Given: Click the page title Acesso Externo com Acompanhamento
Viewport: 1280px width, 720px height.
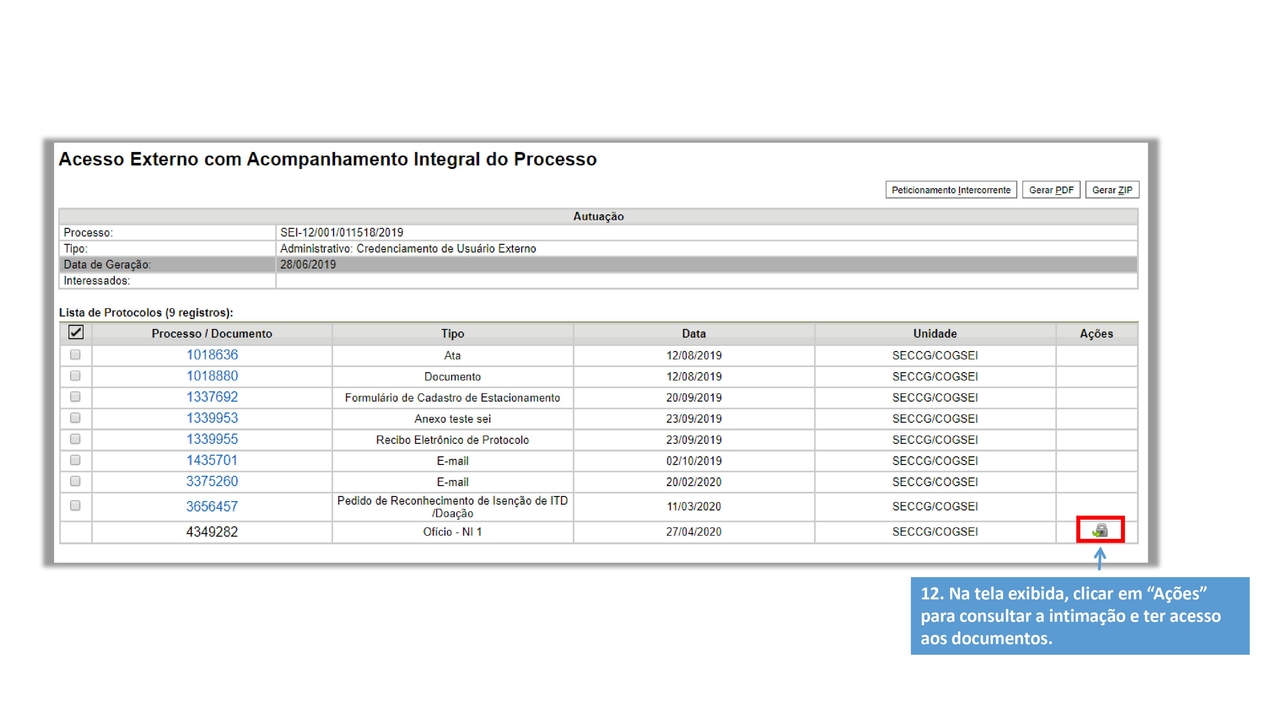Looking at the screenshot, I should [x=327, y=159].
